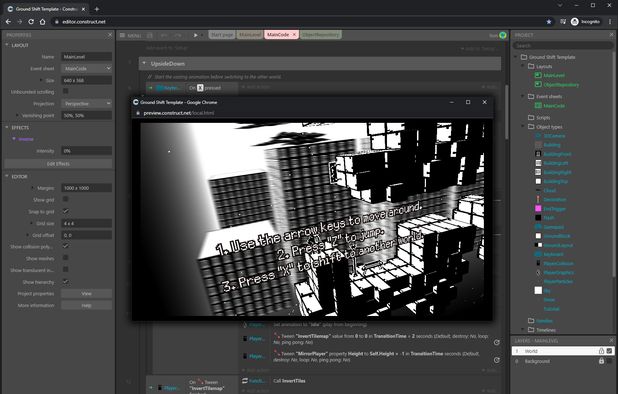Click the Project properties View button

pos(87,294)
